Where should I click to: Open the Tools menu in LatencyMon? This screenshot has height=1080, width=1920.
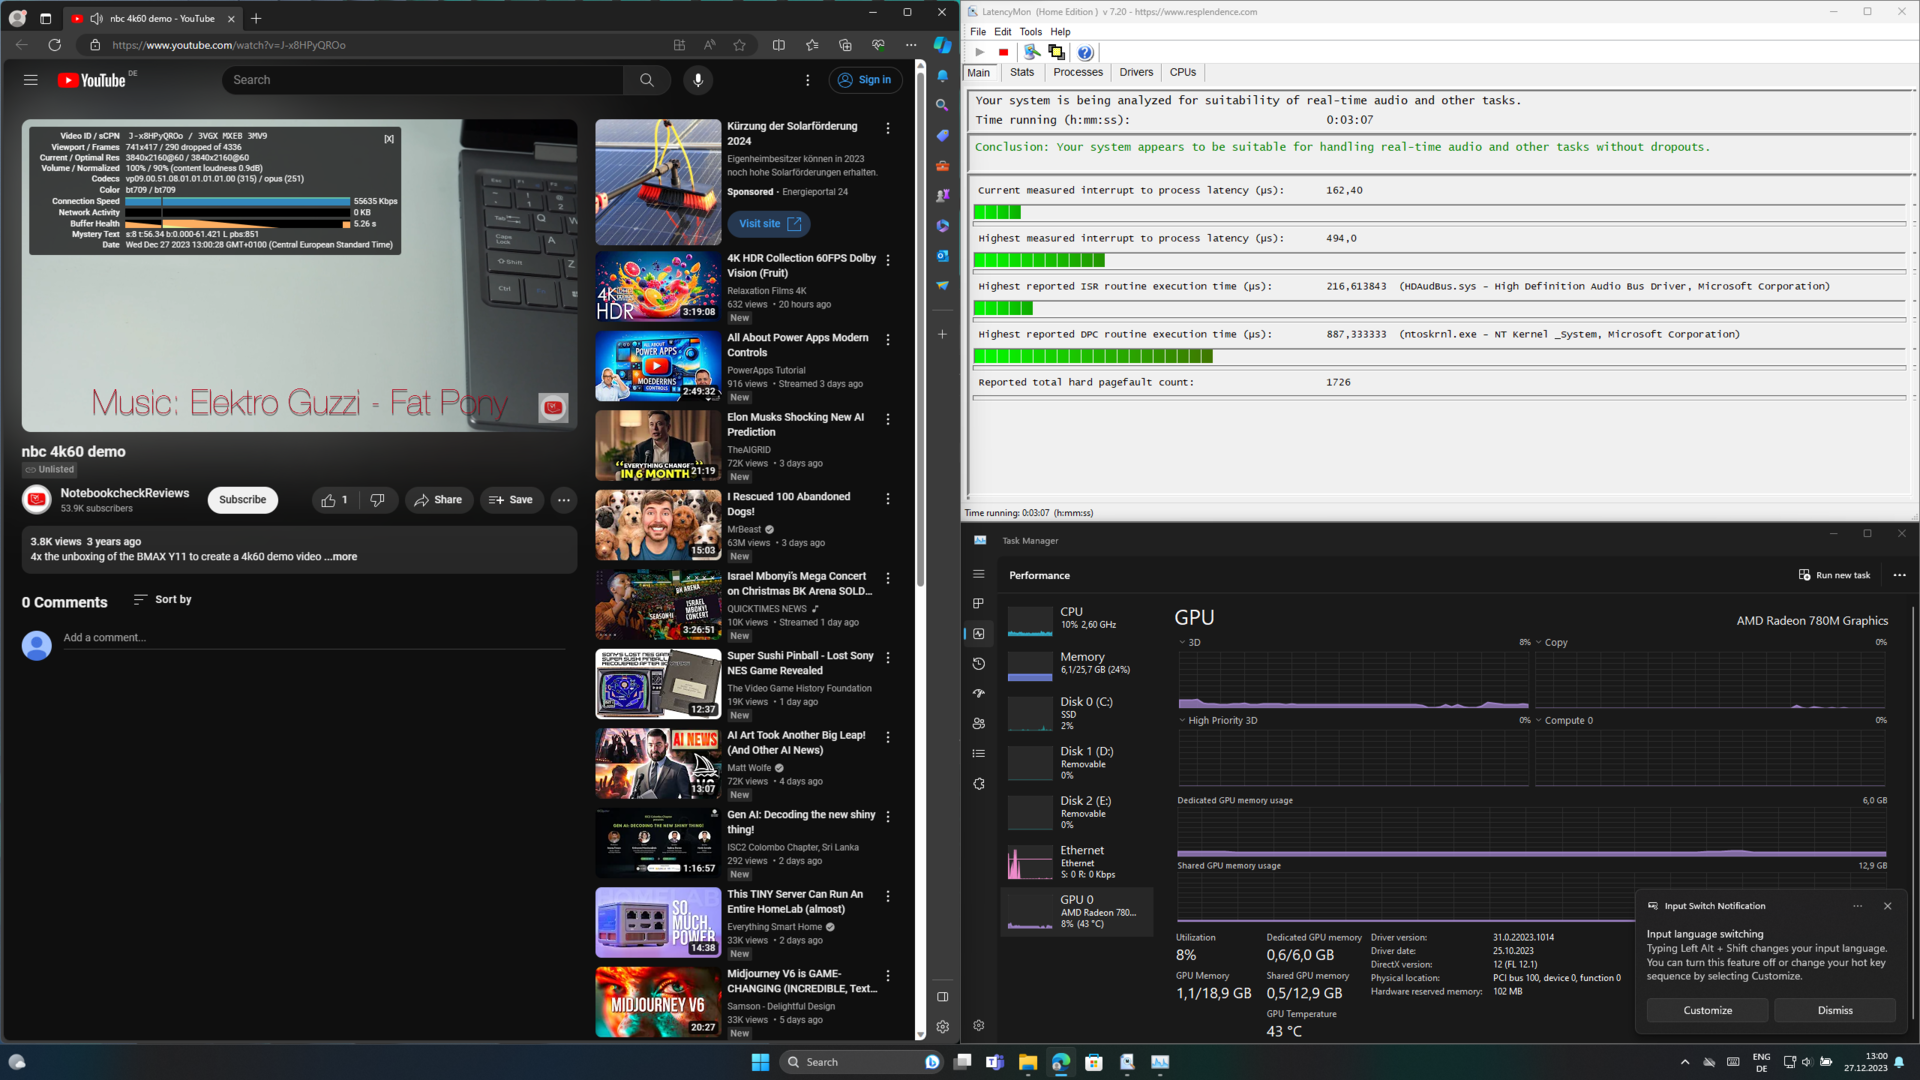[x=1030, y=32]
